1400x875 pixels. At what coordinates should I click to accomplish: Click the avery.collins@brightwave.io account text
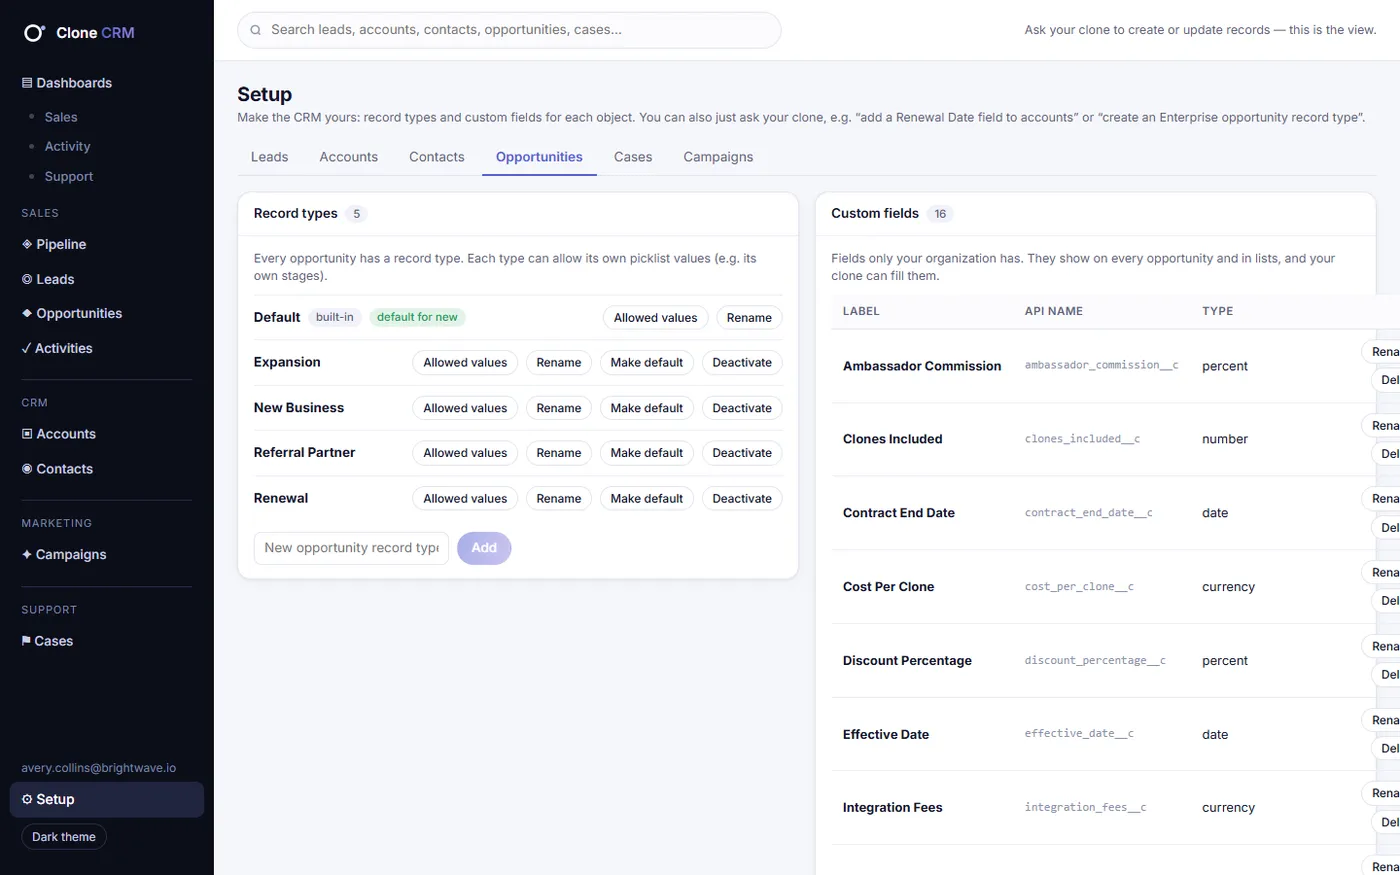tap(99, 768)
